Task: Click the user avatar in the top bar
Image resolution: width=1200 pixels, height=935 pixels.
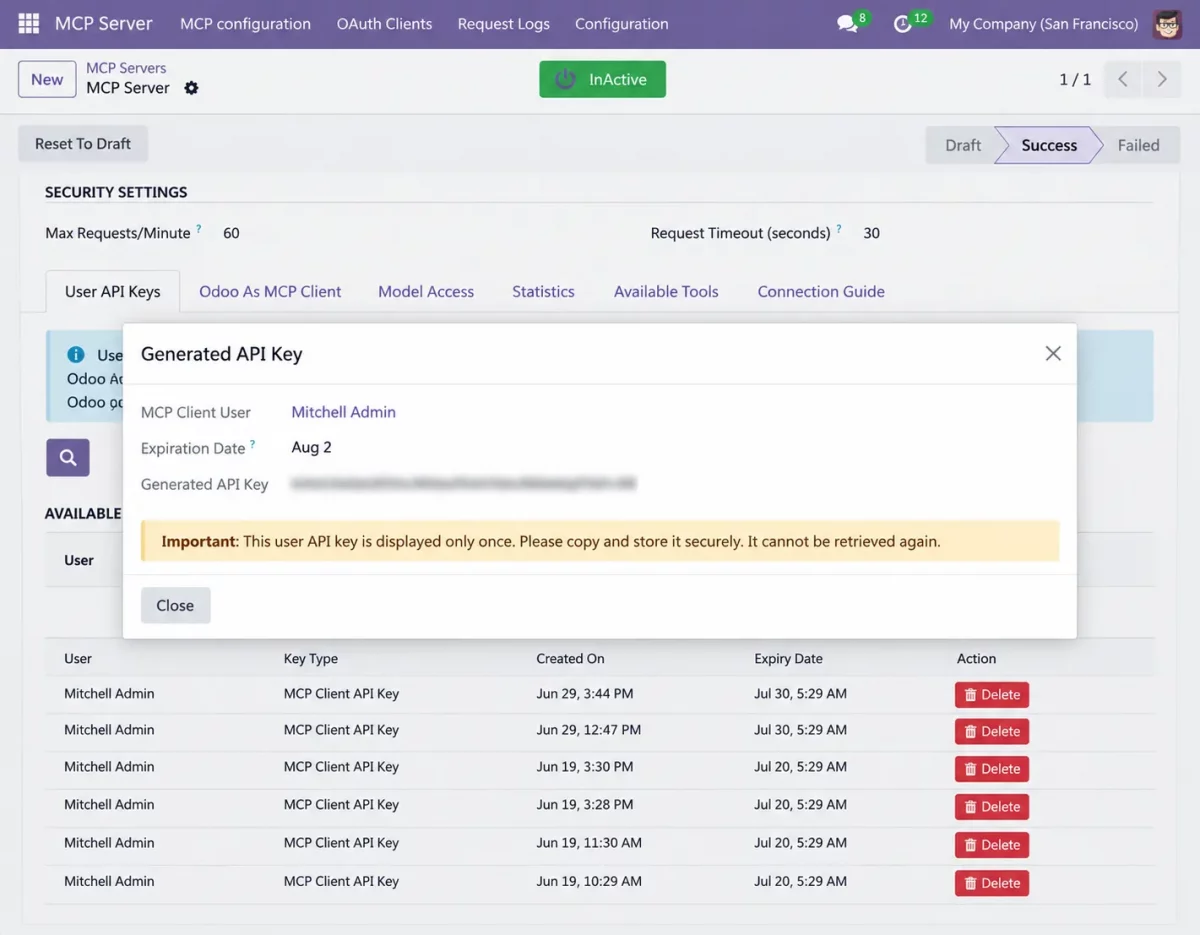Action: point(1167,24)
